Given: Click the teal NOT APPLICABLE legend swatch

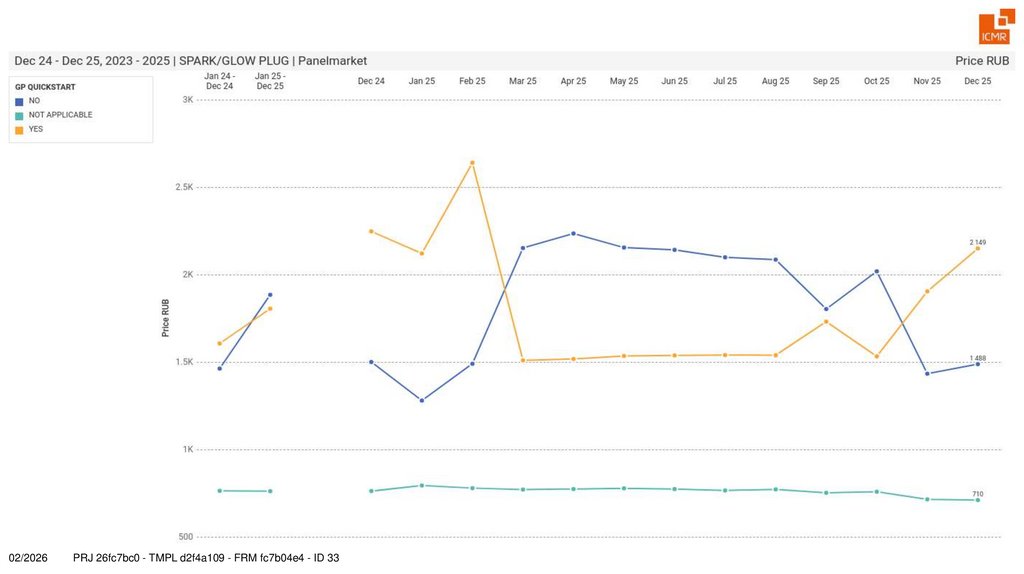Looking at the screenshot, I should [x=19, y=115].
